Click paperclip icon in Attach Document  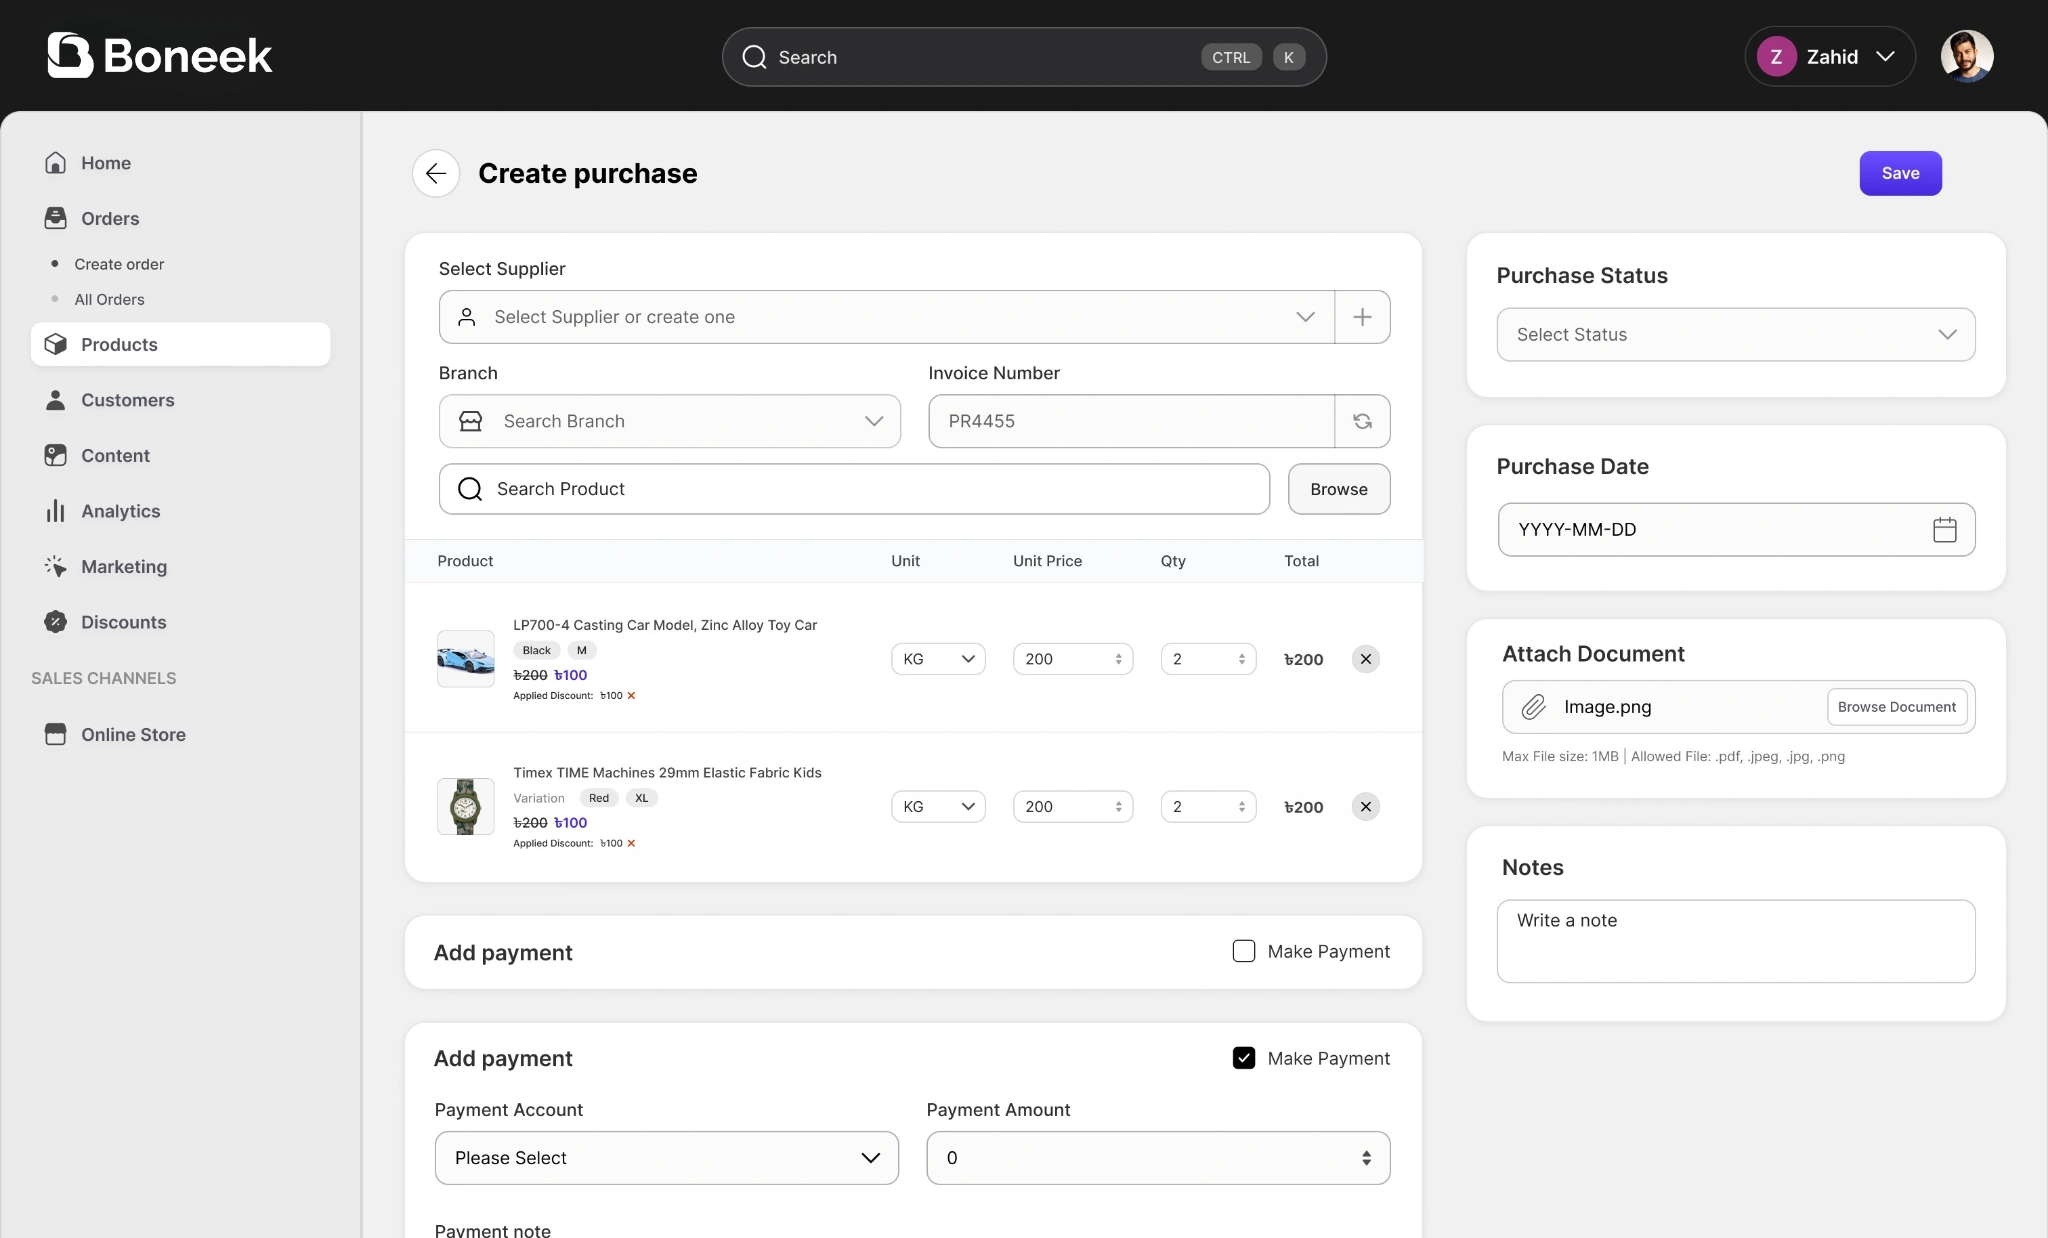tap(1533, 707)
